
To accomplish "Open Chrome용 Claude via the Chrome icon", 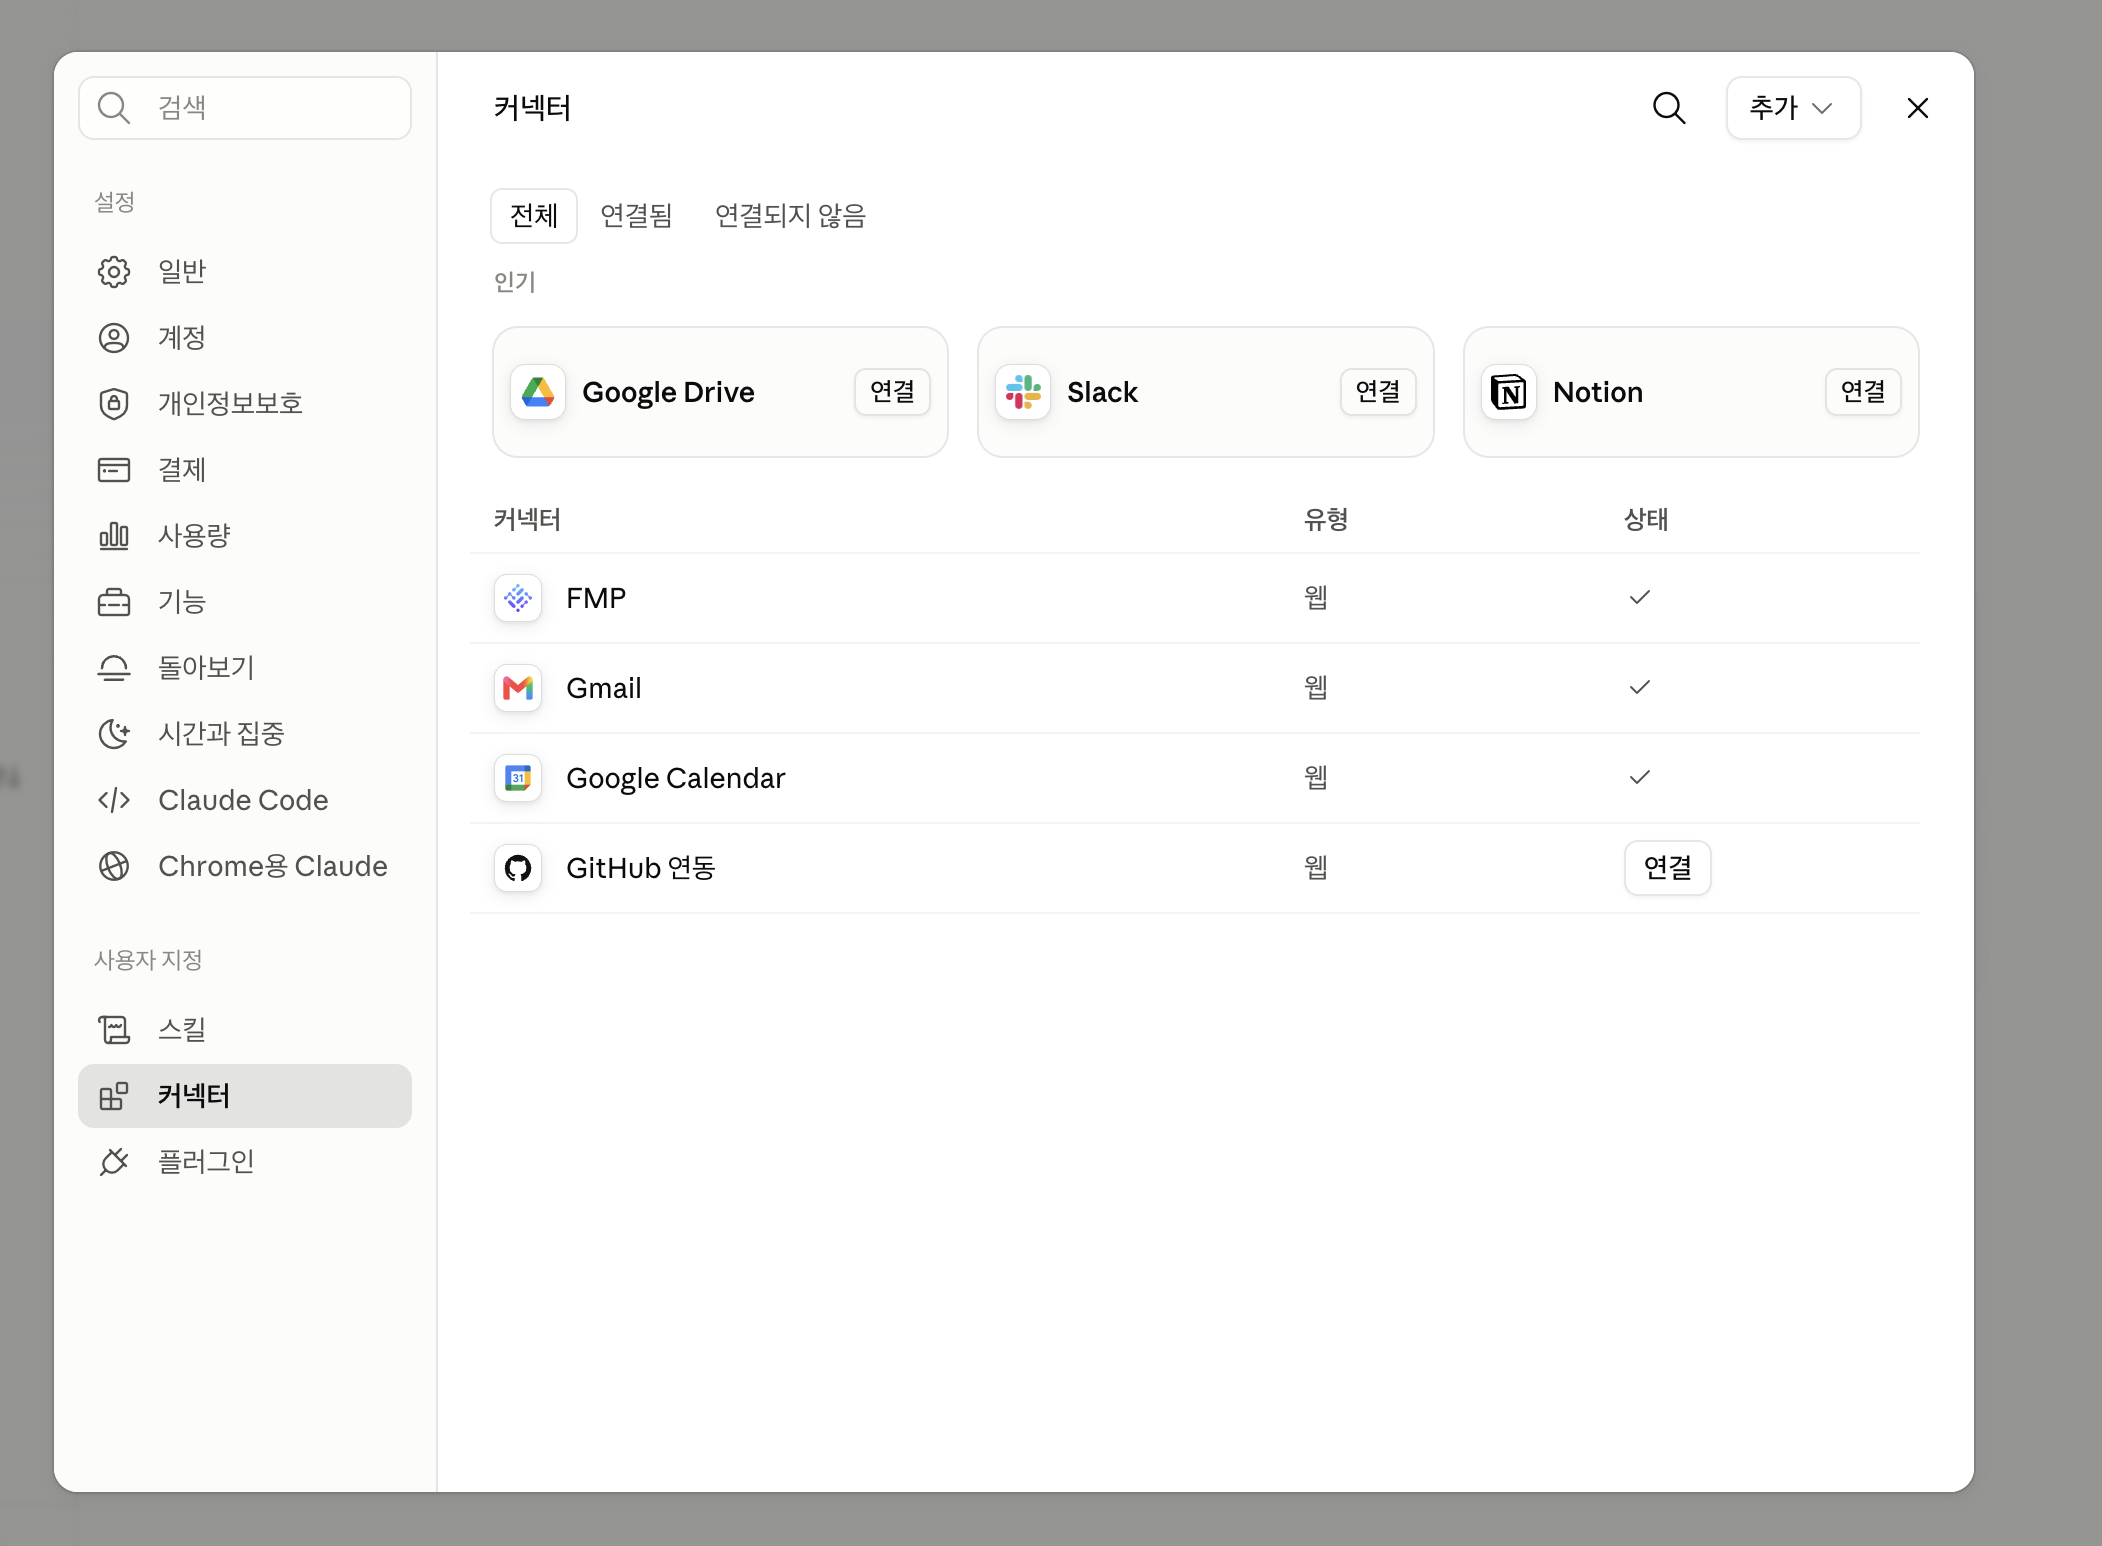I will coord(114,866).
